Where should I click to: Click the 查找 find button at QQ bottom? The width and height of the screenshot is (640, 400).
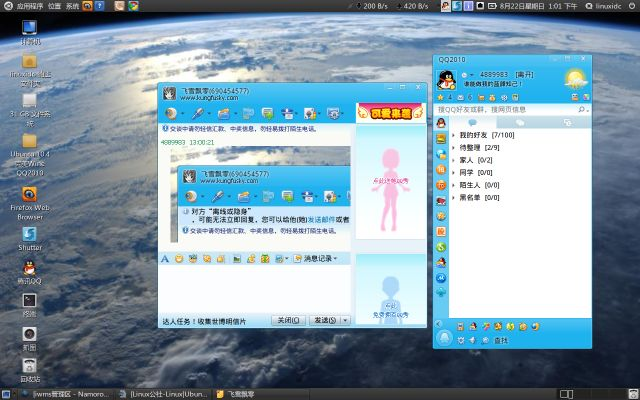tap(496, 340)
